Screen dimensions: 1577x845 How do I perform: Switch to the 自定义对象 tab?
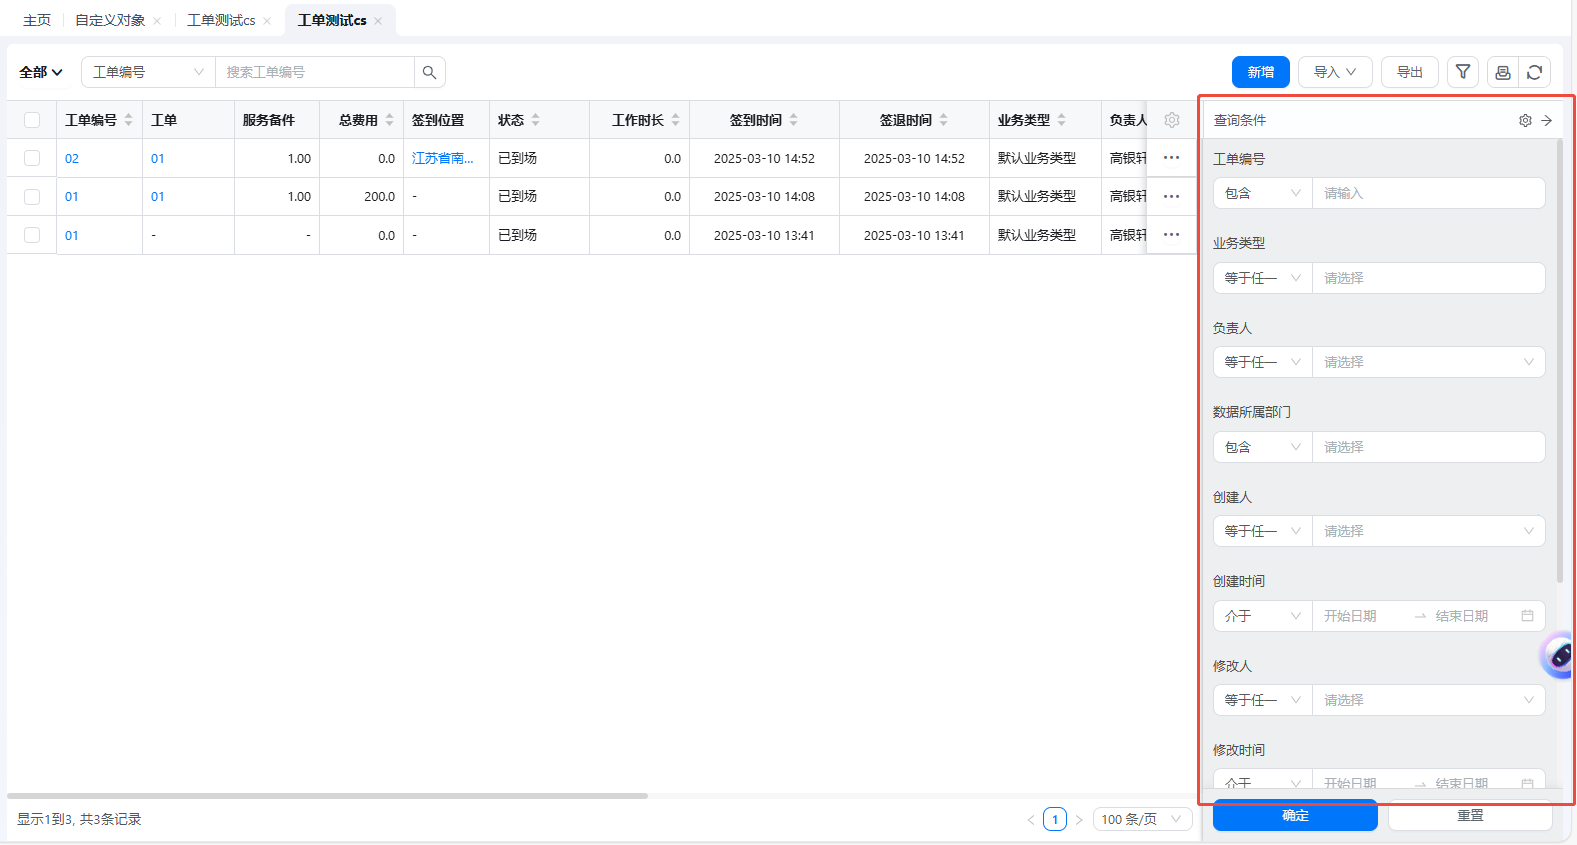coord(110,20)
